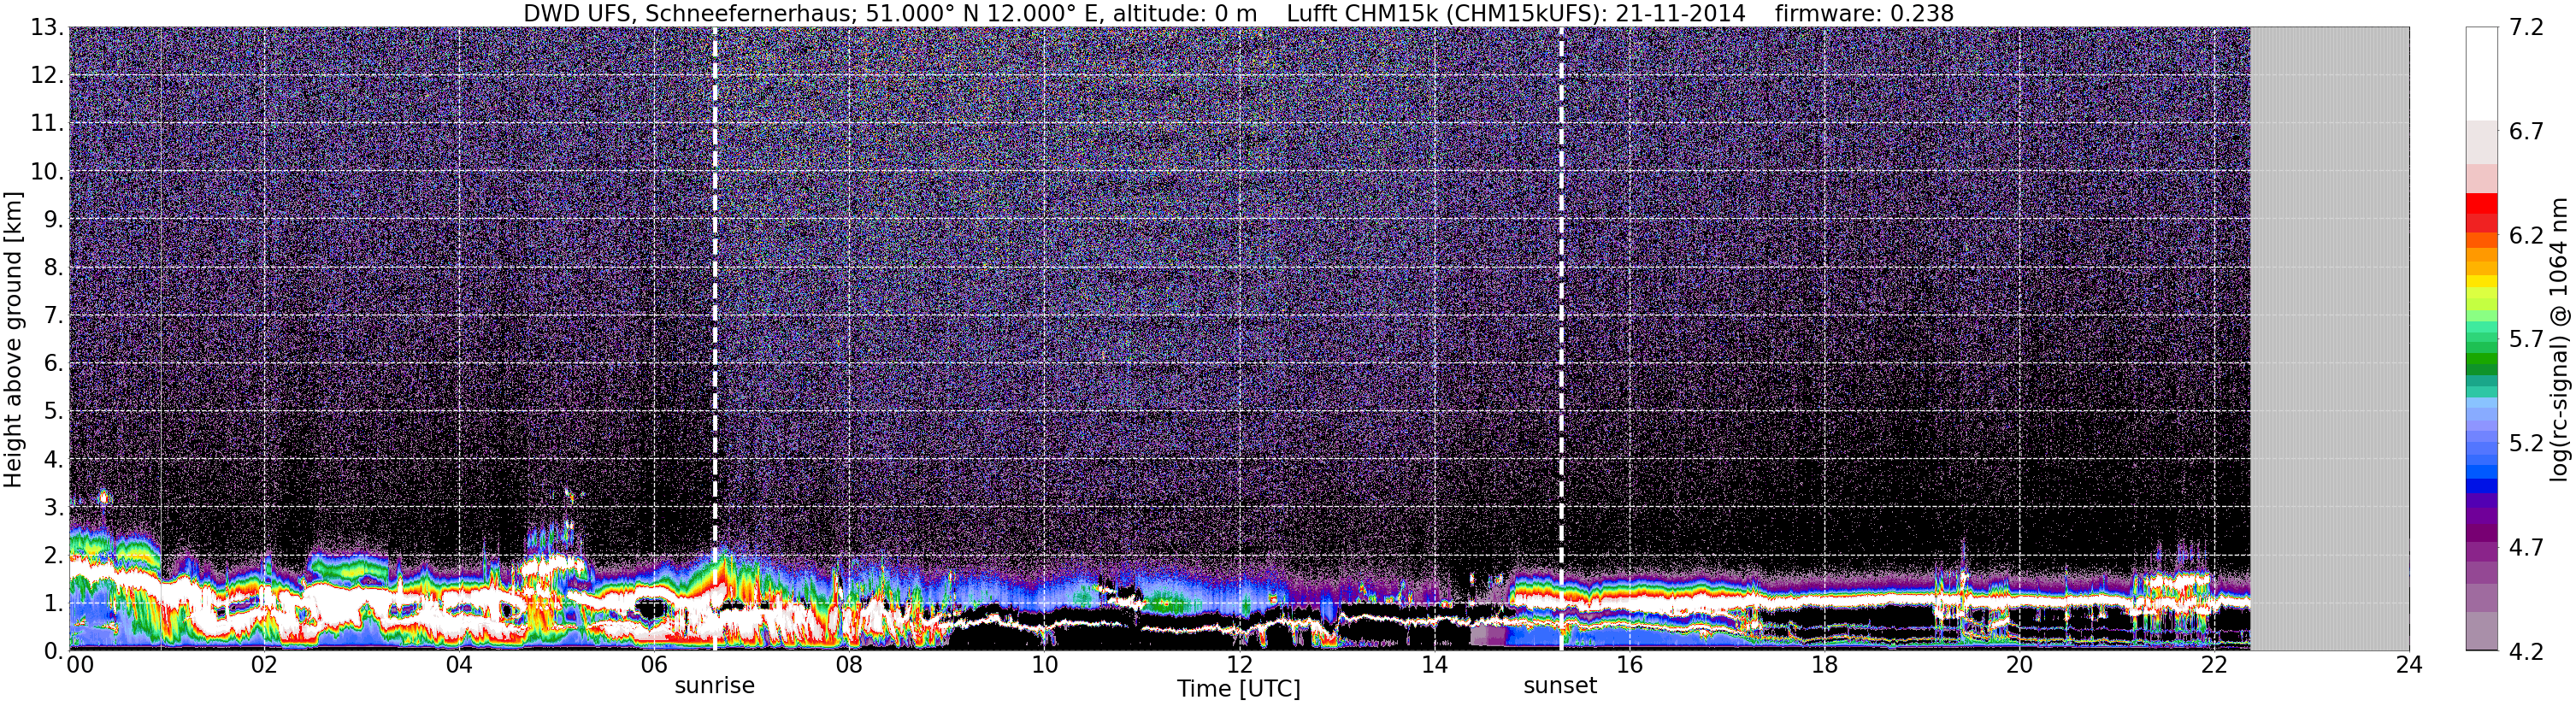Click the y-axis tick label '12.'

(47, 75)
